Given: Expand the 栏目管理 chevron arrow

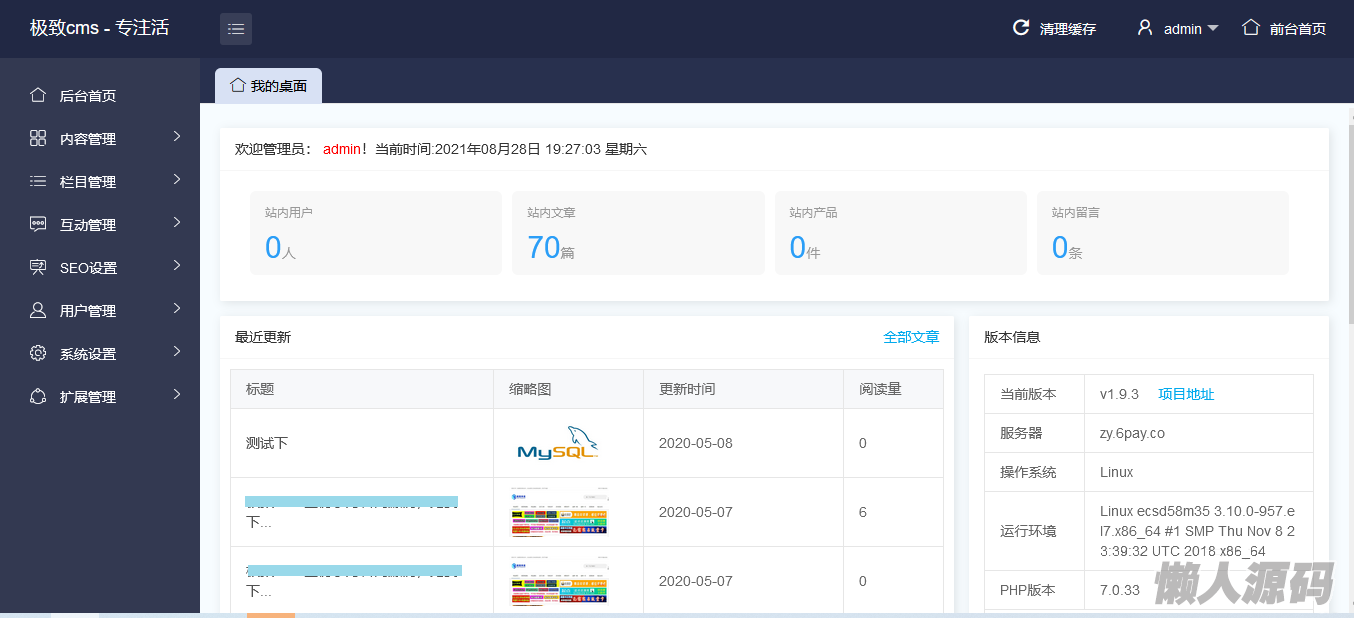Looking at the screenshot, I should pos(177,180).
